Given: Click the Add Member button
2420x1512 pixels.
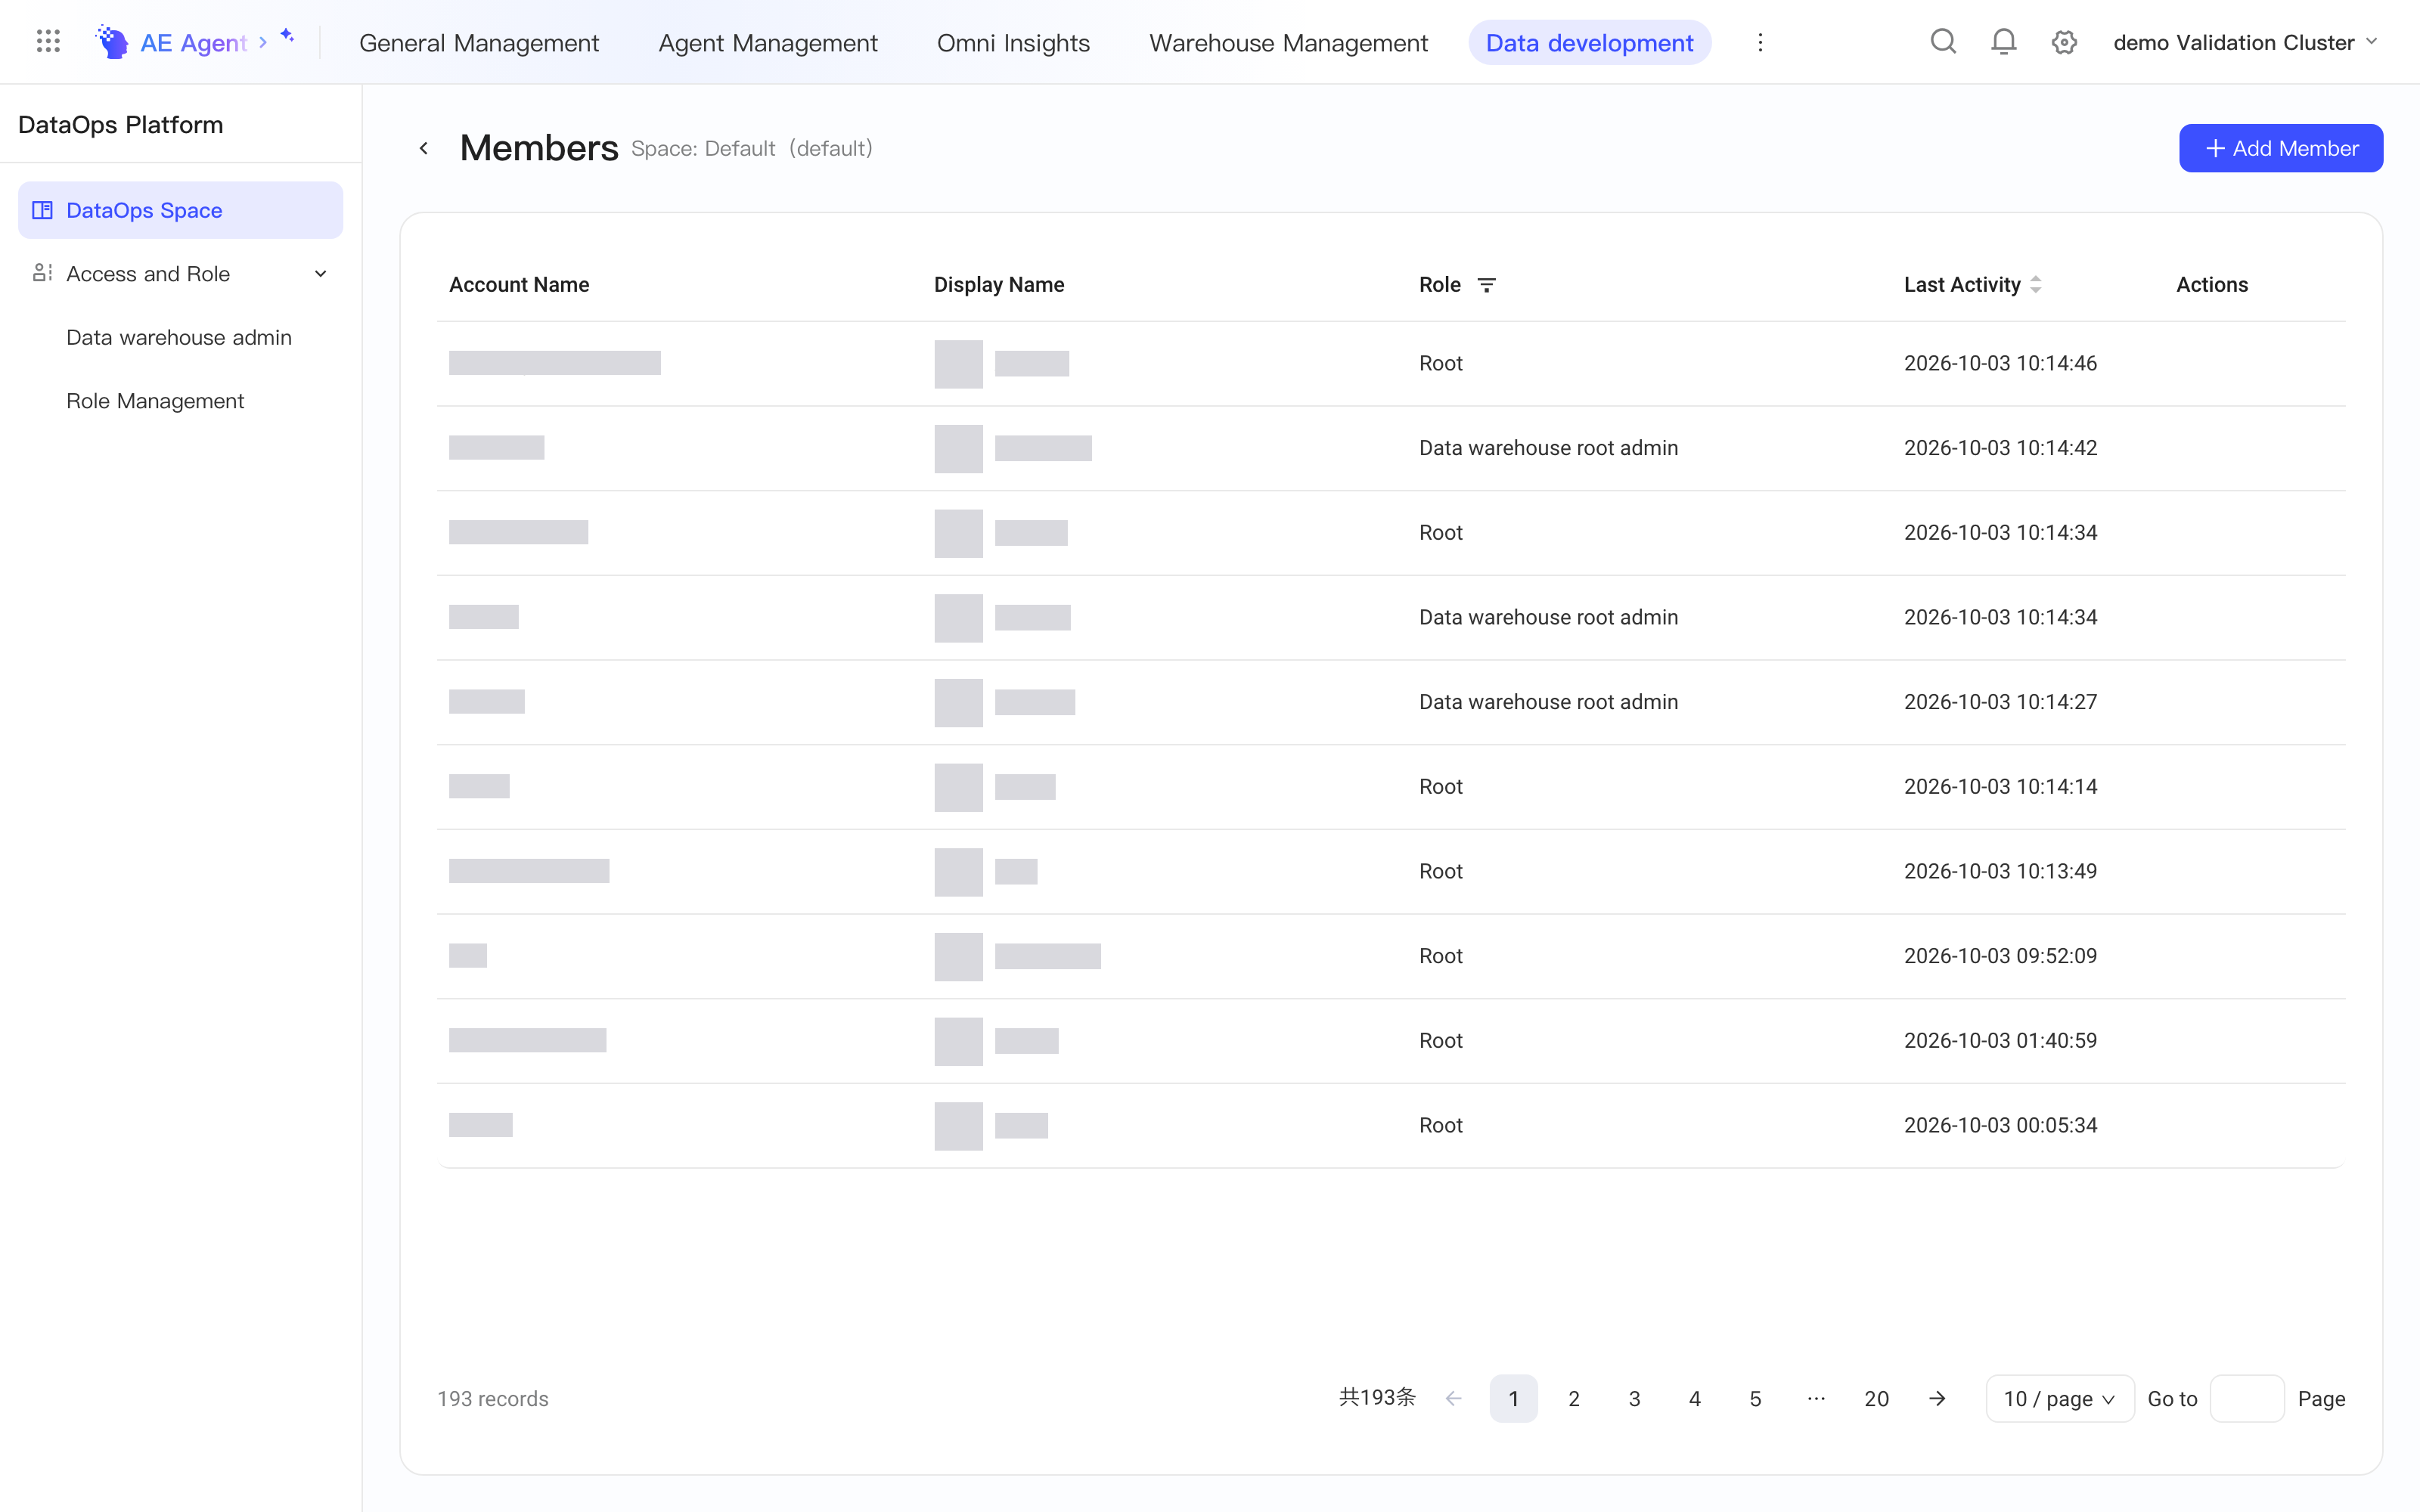Looking at the screenshot, I should [x=2281, y=148].
